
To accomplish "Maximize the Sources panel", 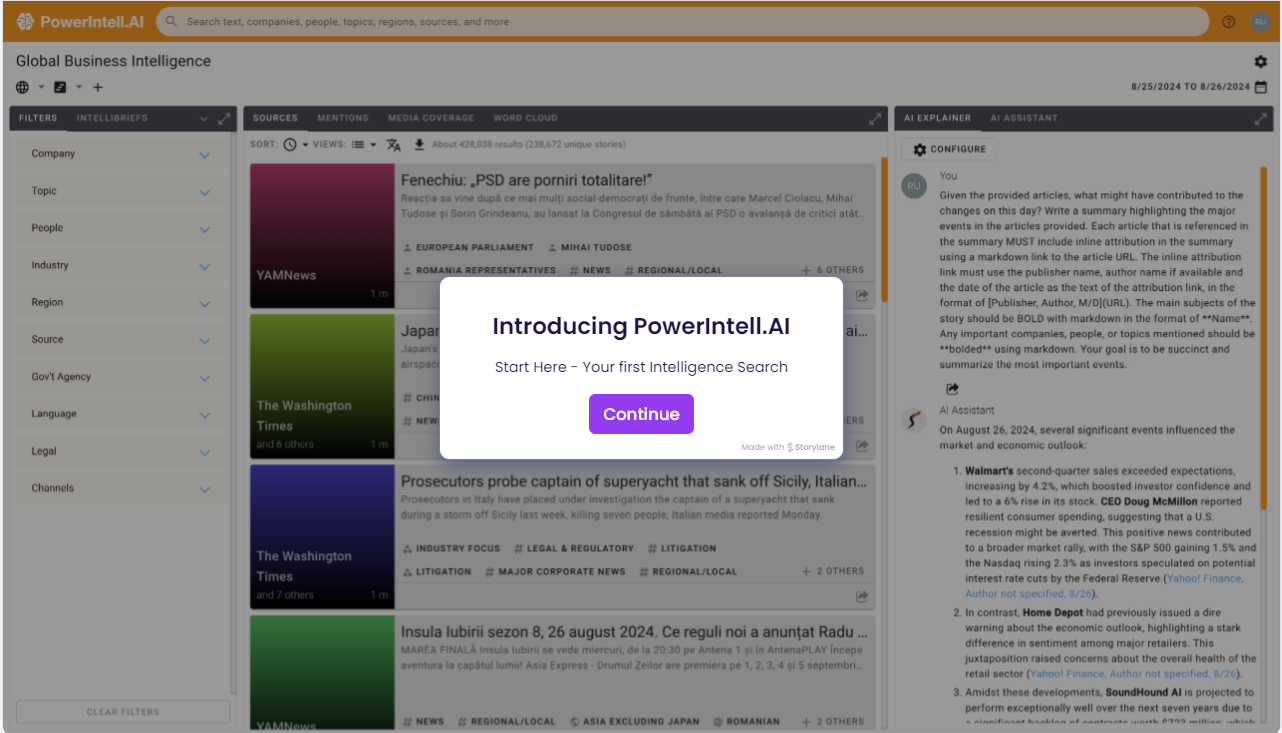I will point(875,119).
